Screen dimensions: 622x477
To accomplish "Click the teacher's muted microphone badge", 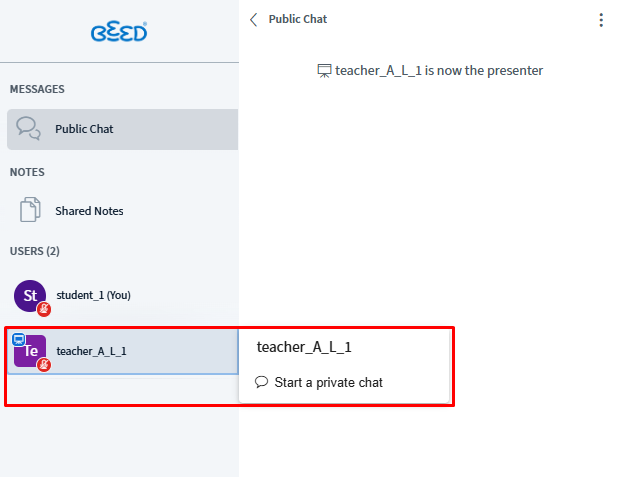I will tap(43, 365).
